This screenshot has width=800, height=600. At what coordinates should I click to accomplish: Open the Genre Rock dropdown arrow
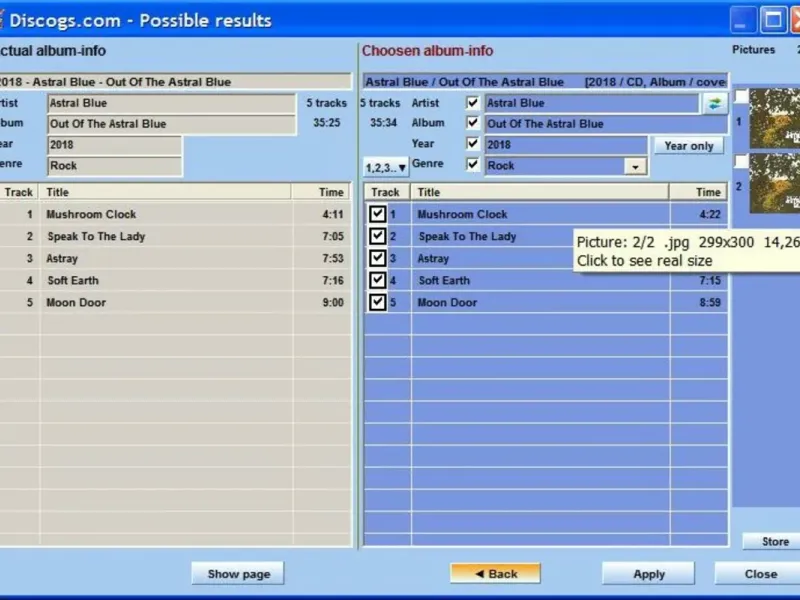(x=635, y=166)
